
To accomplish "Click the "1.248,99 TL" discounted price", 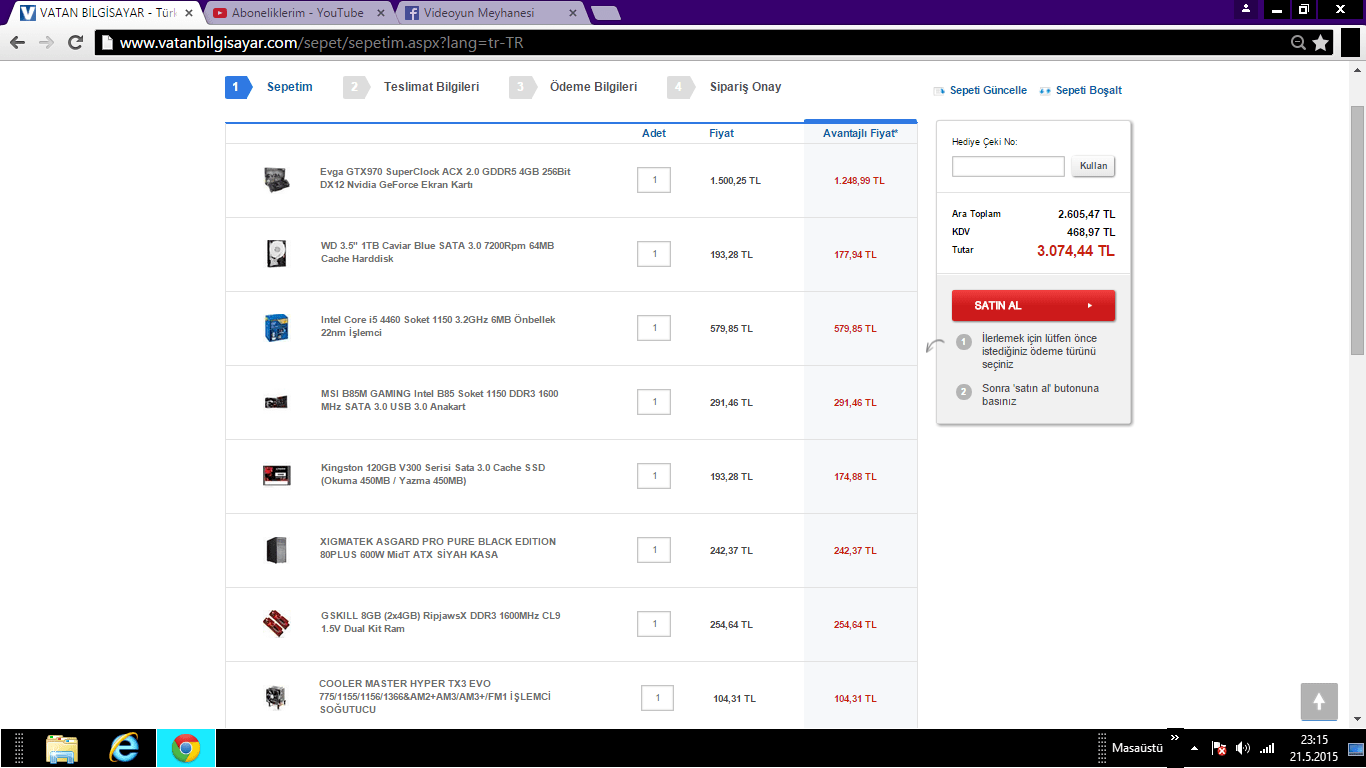I will click(859, 181).
